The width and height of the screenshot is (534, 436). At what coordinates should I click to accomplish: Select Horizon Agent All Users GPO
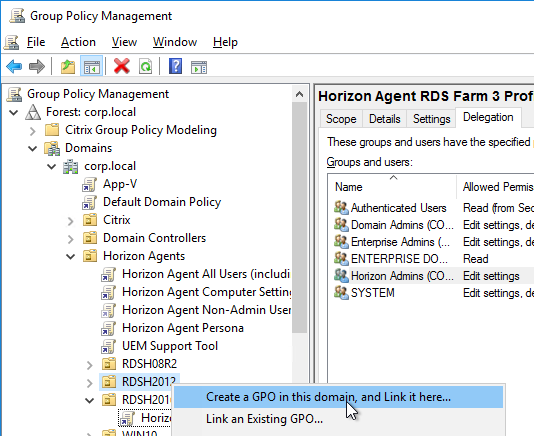pyautogui.click(x=206, y=274)
